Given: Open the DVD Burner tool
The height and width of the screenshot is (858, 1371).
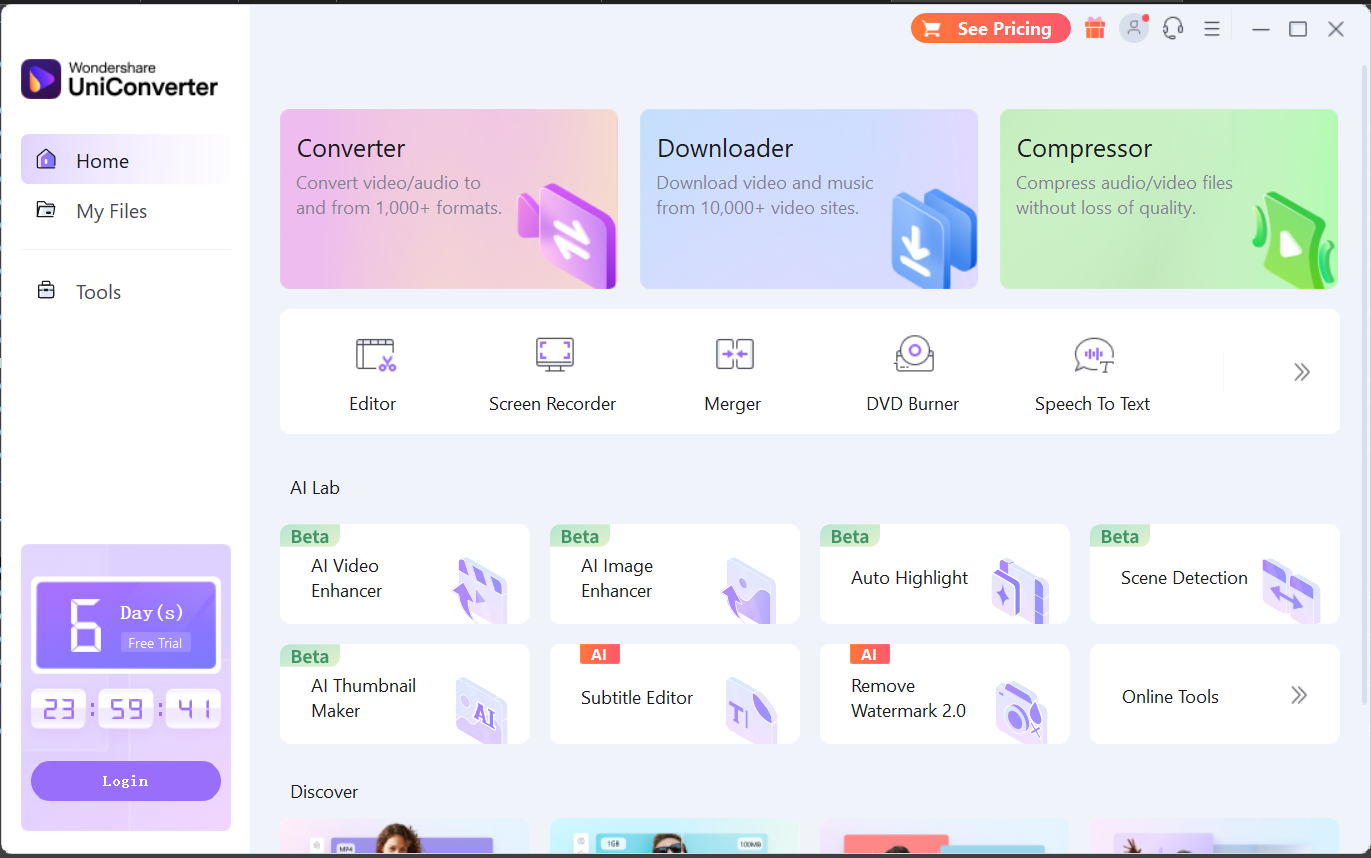Looking at the screenshot, I should pyautogui.click(x=912, y=372).
